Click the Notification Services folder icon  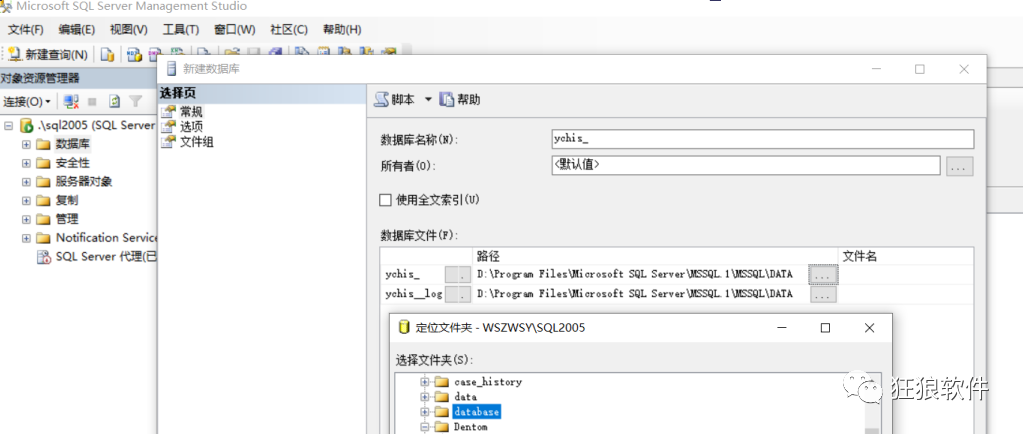coord(43,238)
